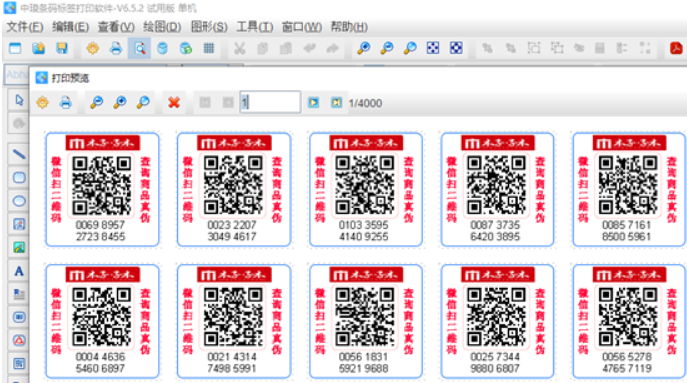Click label preview numbered 0025 7344
Viewport: 687px width, 383px height.
(497, 321)
